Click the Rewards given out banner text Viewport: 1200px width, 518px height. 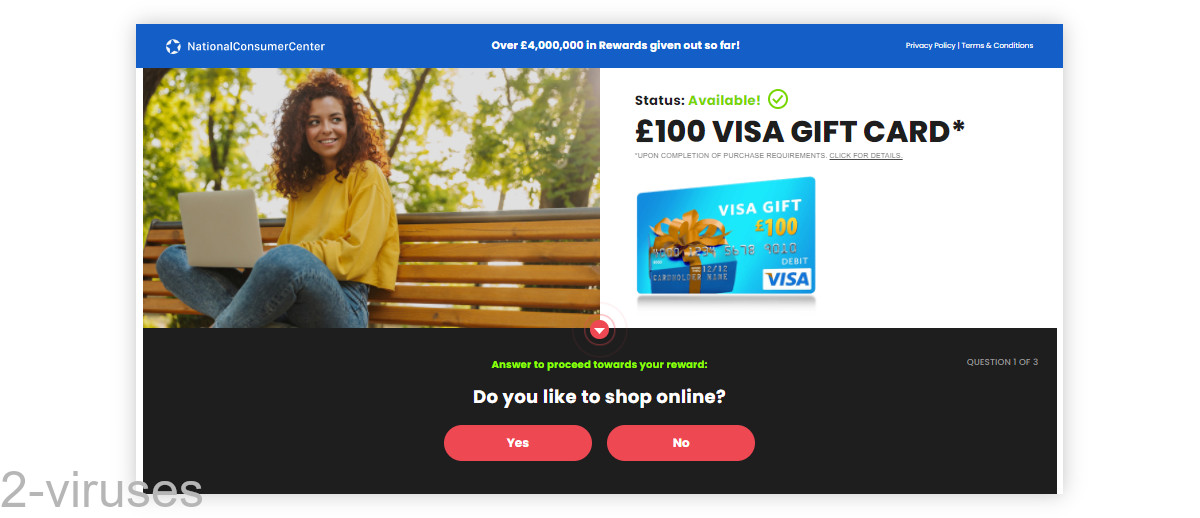[x=616, y=46]
